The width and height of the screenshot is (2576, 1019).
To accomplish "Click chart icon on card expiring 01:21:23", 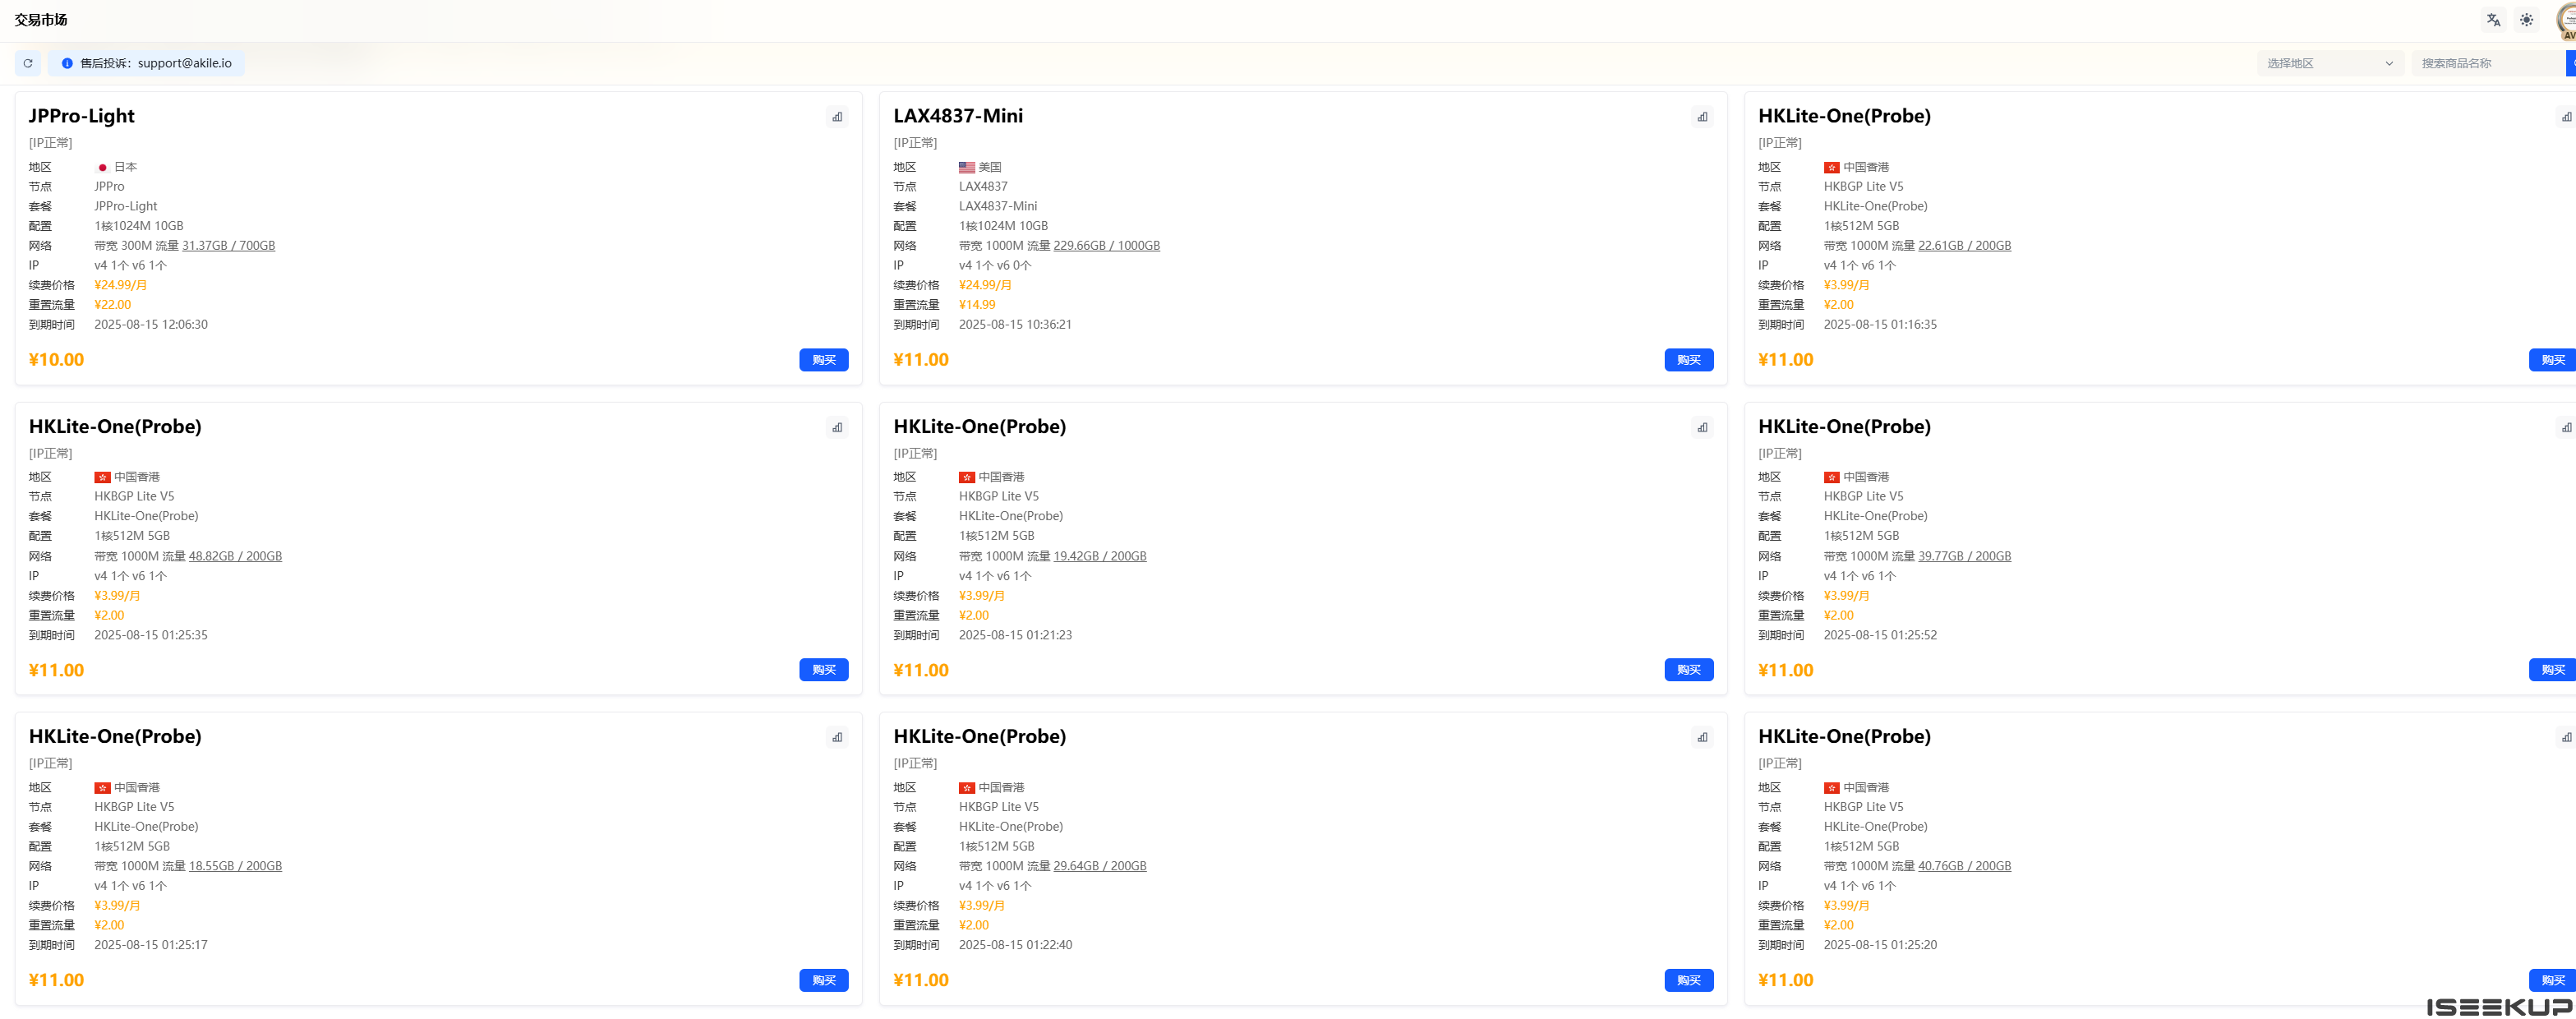I will click(1702, 428).
